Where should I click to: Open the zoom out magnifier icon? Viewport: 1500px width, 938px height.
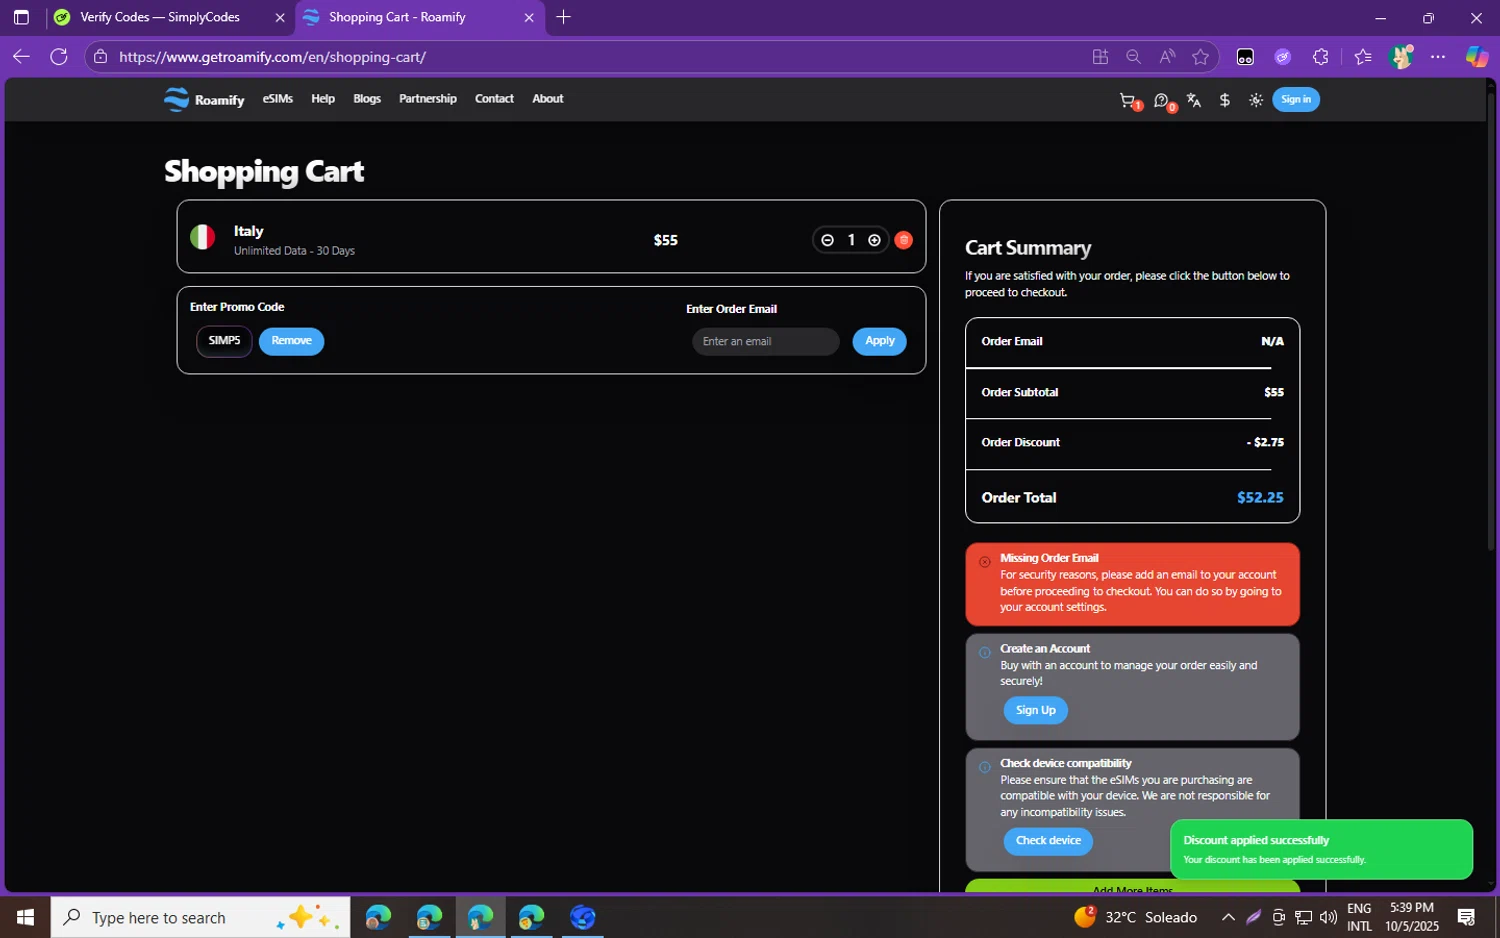(1133, 57)
